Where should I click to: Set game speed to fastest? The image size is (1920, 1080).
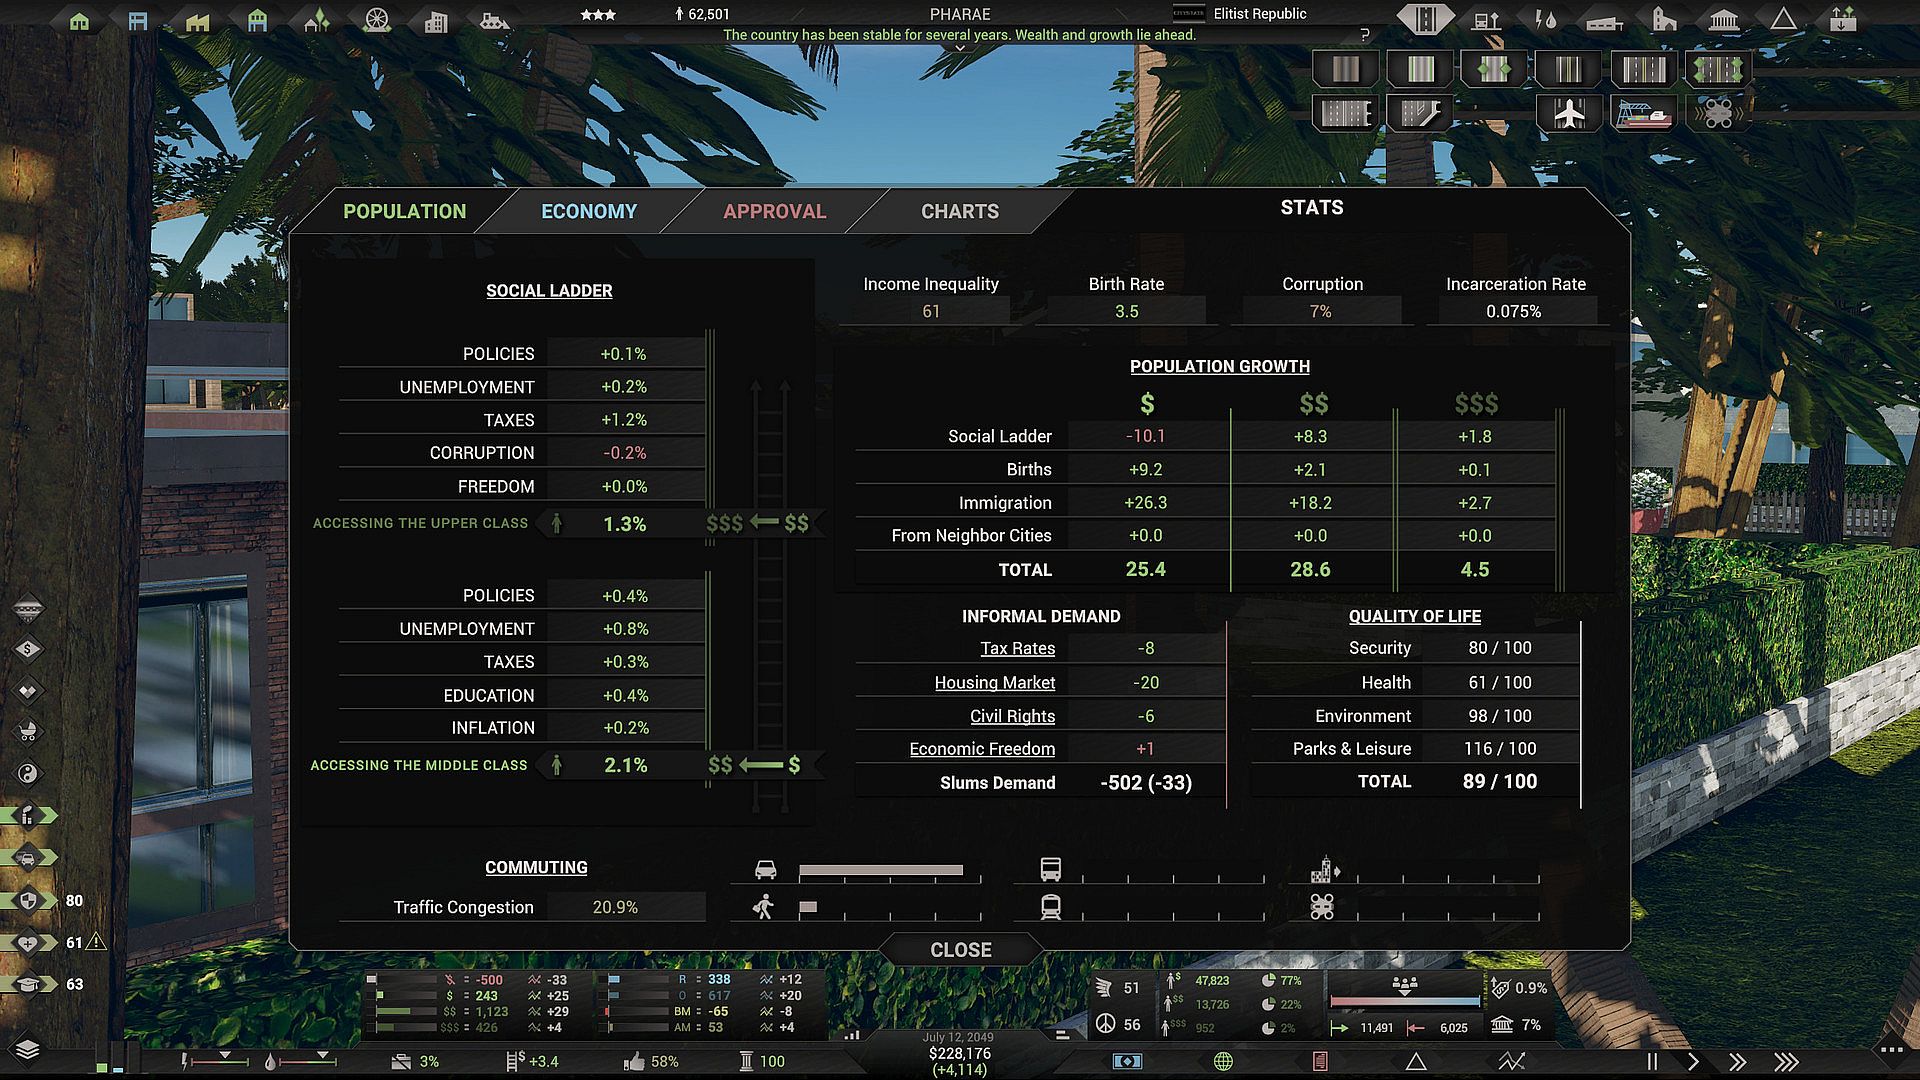tap(1786, 1062)
